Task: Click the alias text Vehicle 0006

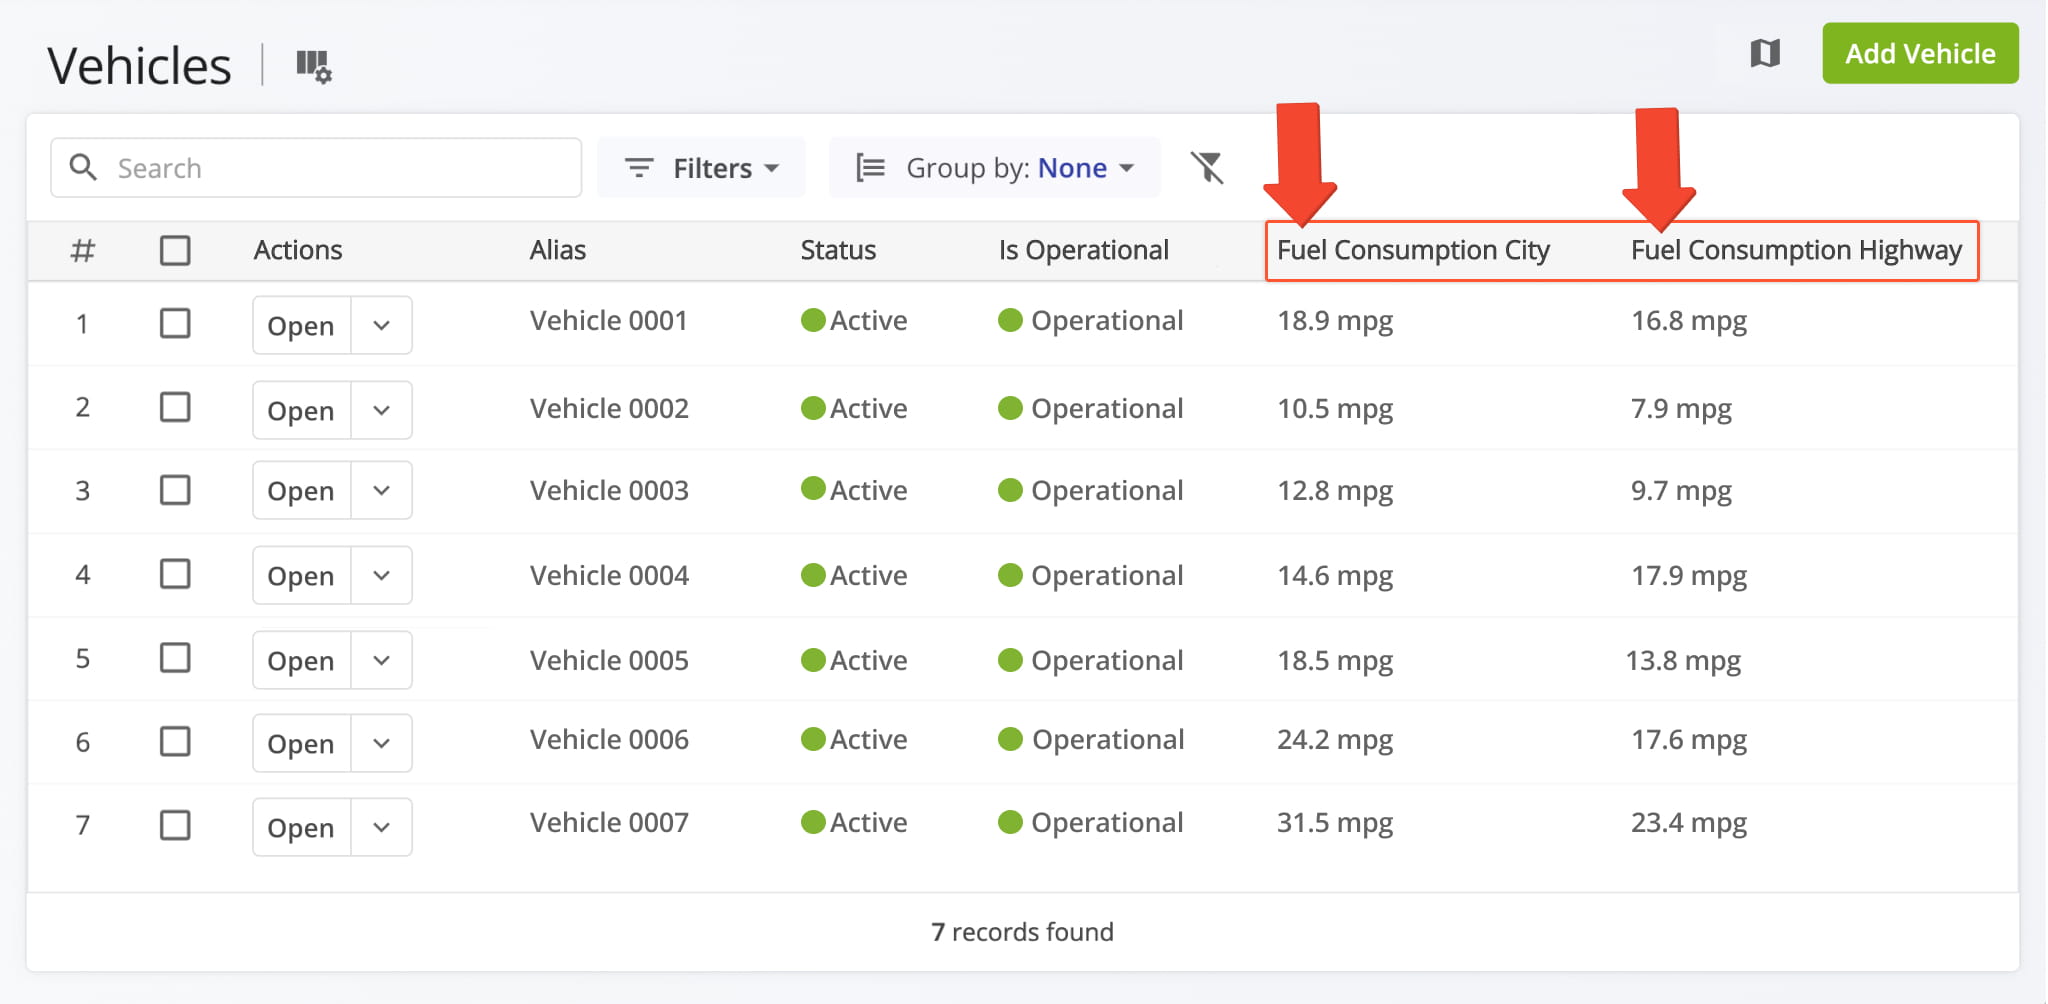Action: 609,739
